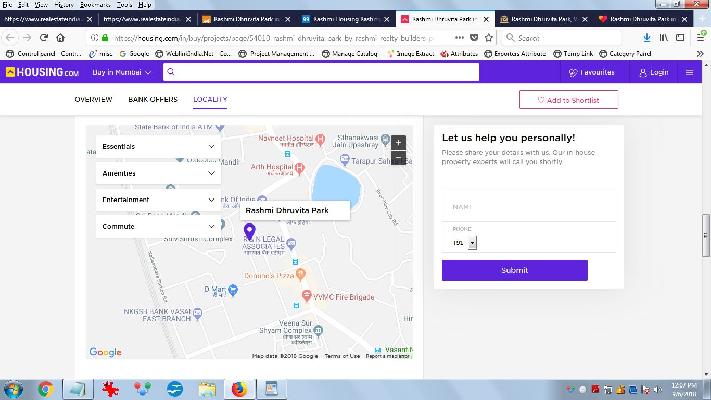Click the Google logo on the map
The width and height of the screenshot is (711, 400).
pos(105,352)
